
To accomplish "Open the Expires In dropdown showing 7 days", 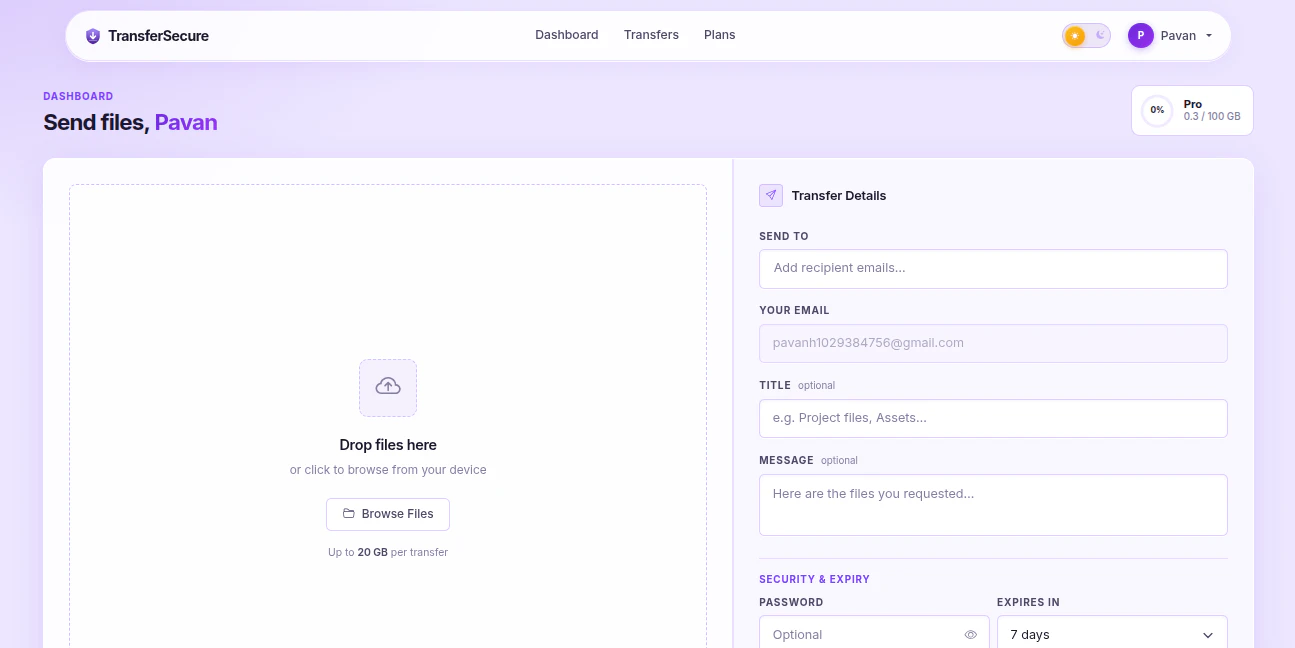I will [1111, 634].
